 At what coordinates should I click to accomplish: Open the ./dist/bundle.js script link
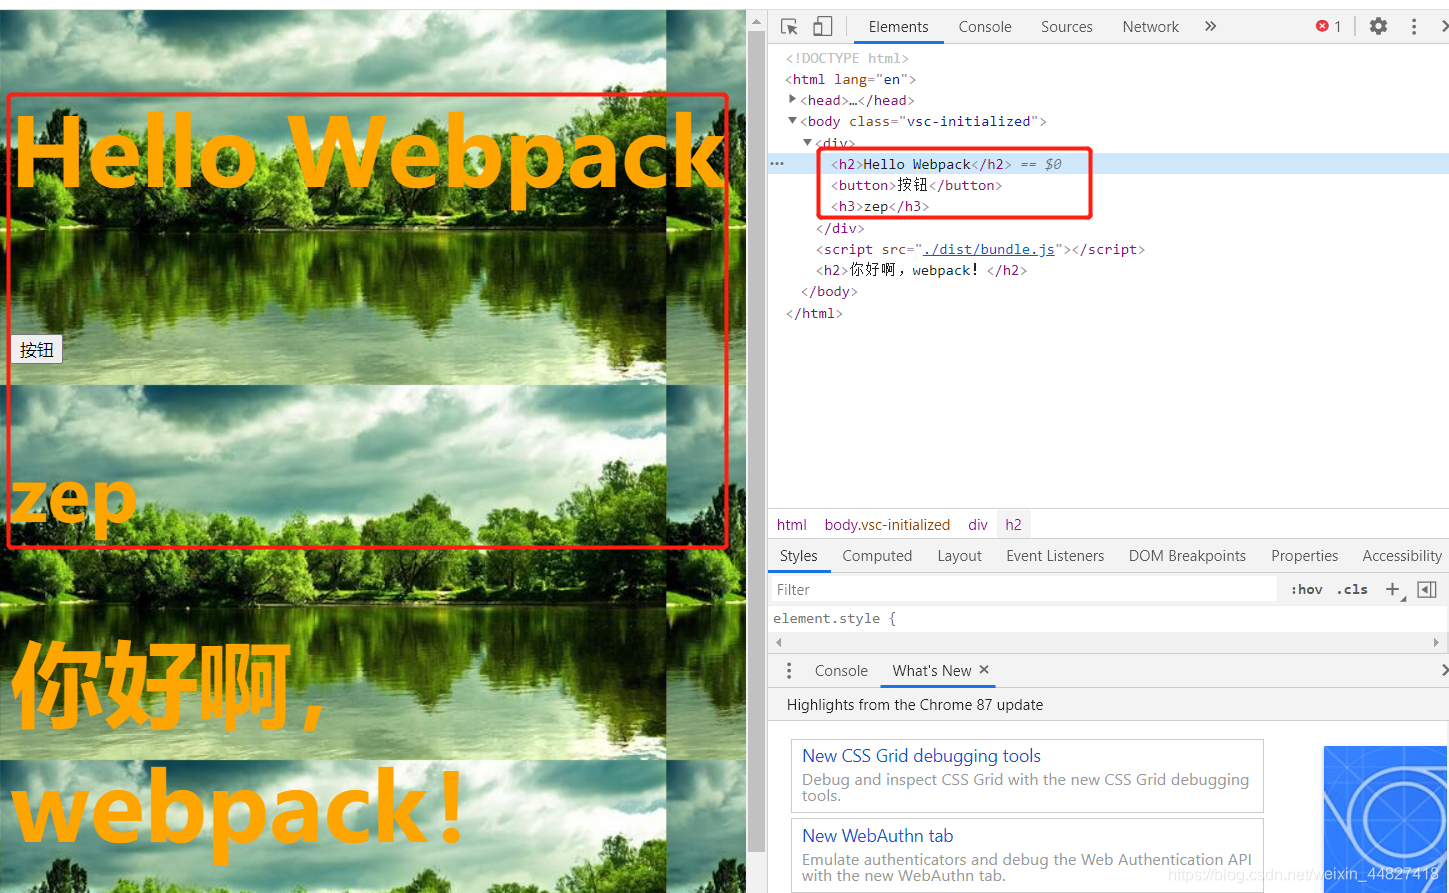989,249
